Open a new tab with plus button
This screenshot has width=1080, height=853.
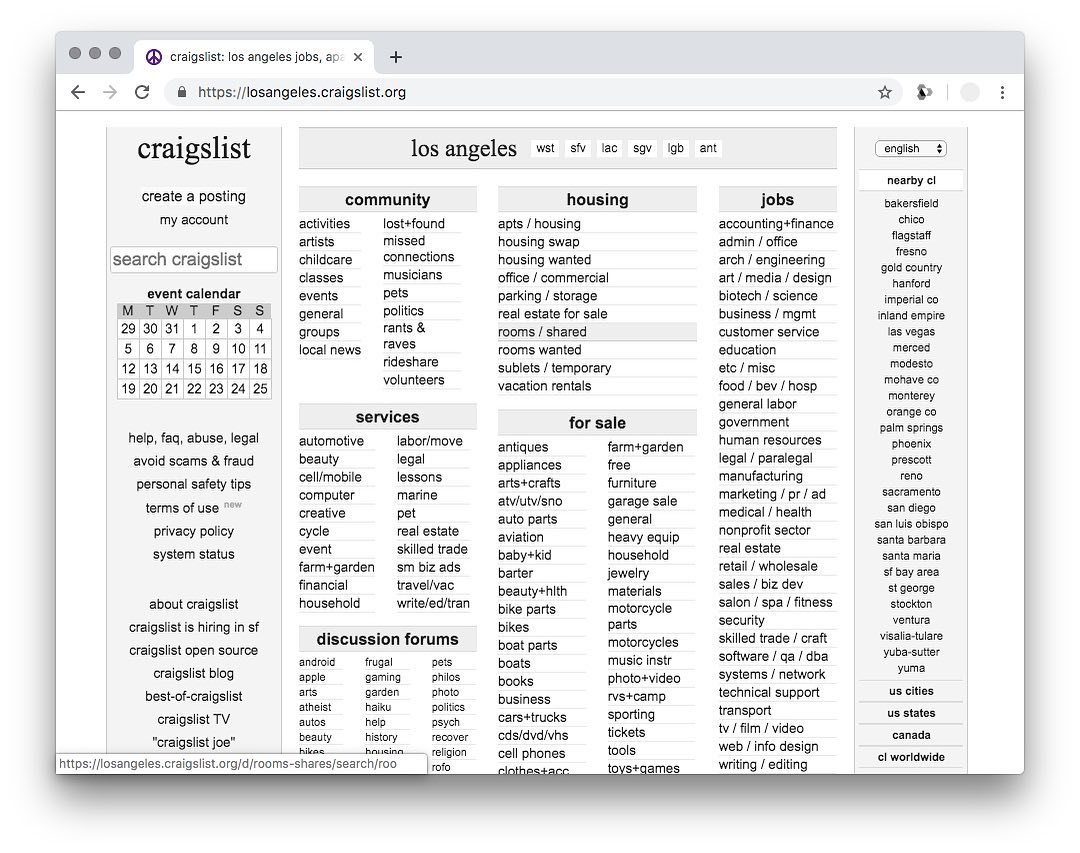(396, 57)
